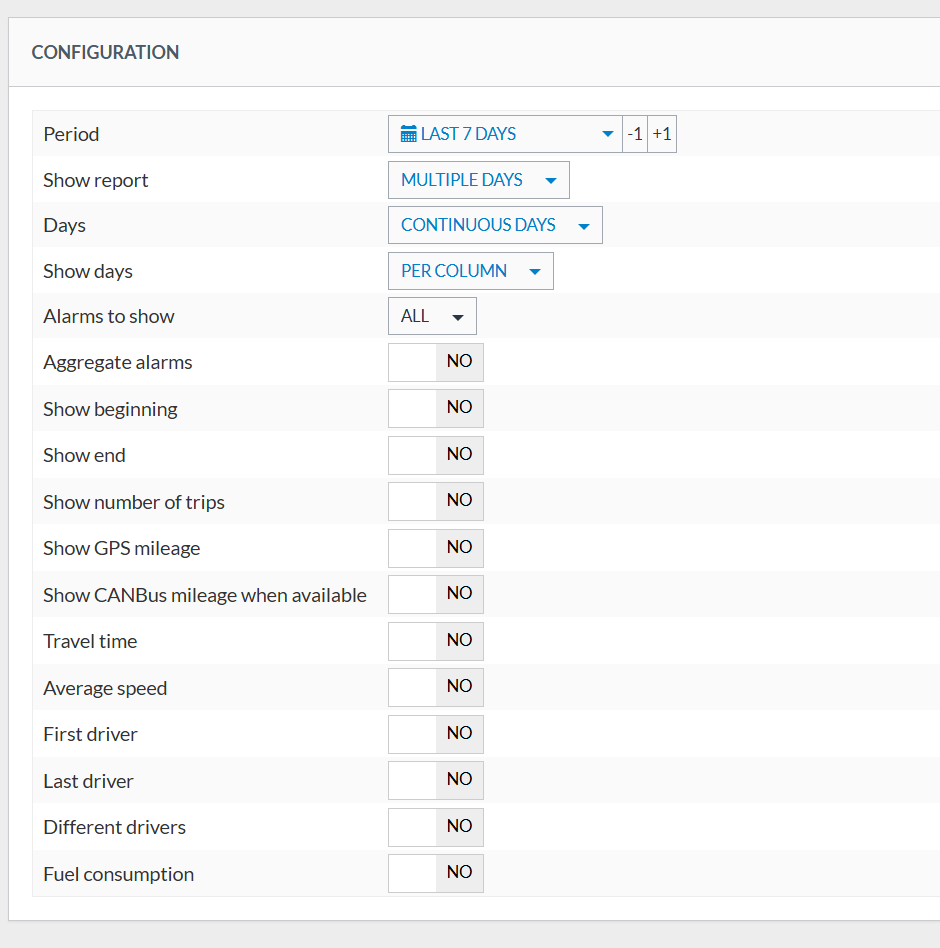The height and width of the screenshot is (948, 940).
Task: Open the Continuous Days dropdown
Action: click(495, 225)
